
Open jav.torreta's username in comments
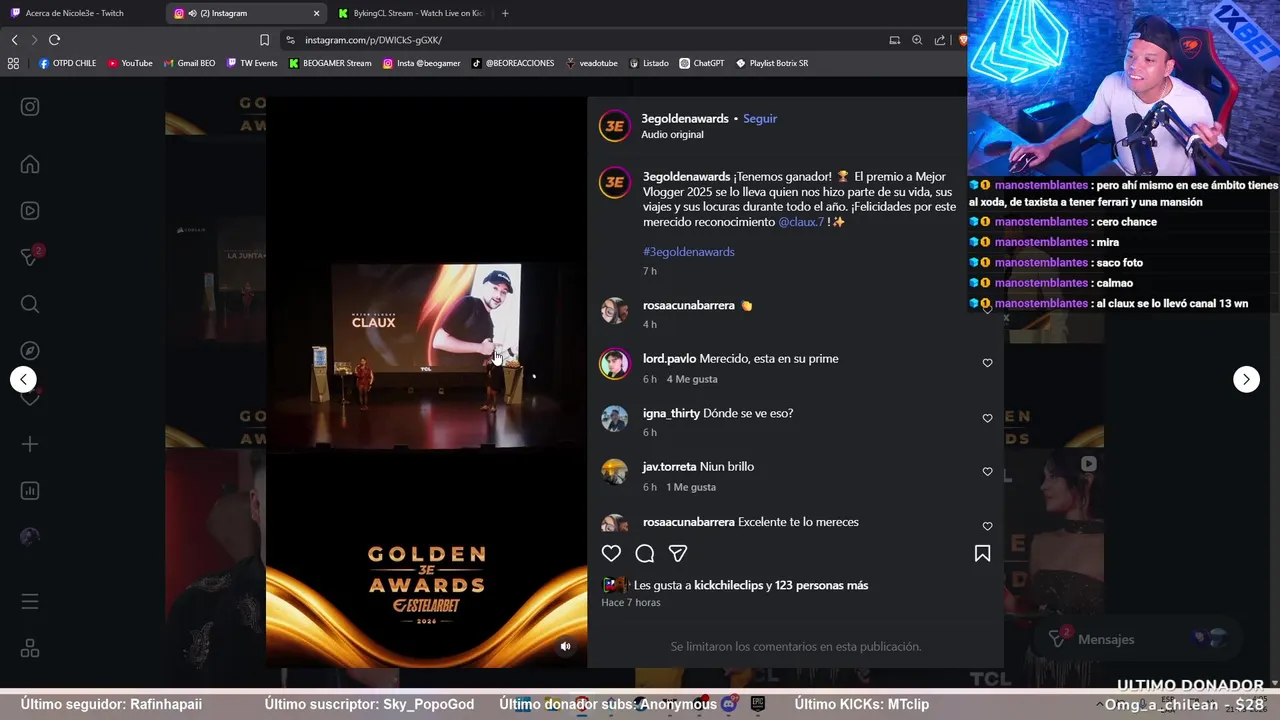(x=669, y=466)
